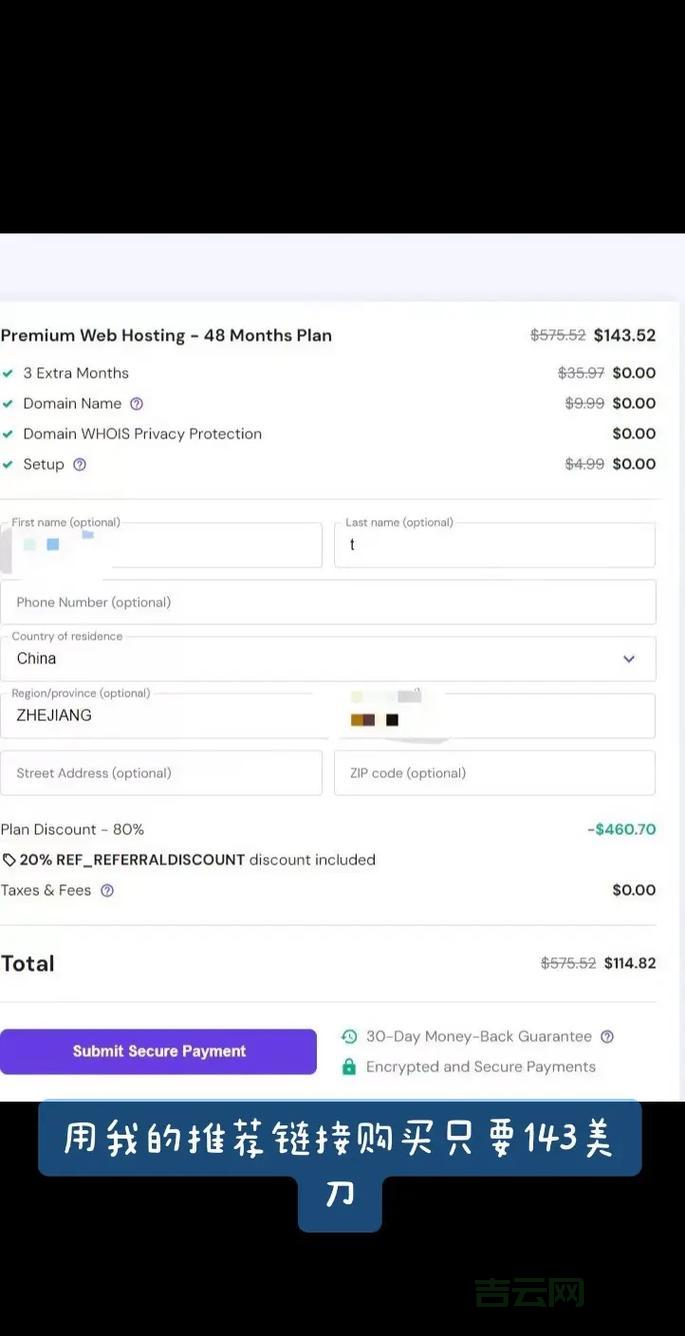
Task: Click help icon next to Domain Name
Action: (137, 404)
